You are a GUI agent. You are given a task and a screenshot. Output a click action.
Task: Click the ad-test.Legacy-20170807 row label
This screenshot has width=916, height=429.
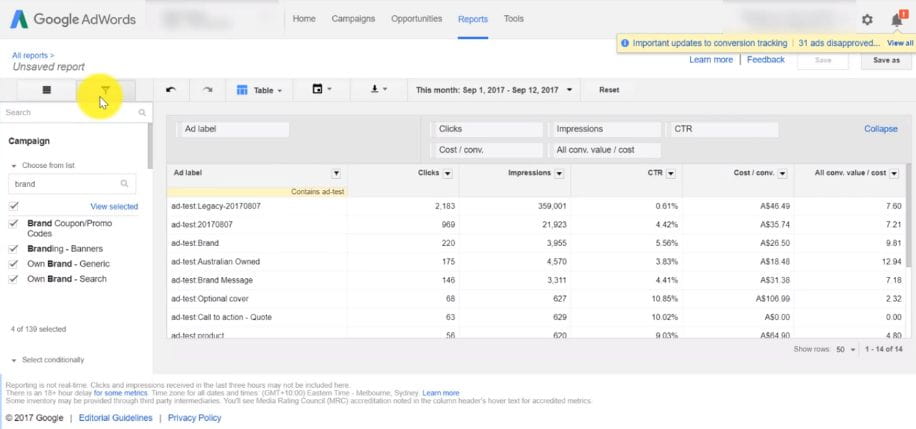[x=216, y=206]
